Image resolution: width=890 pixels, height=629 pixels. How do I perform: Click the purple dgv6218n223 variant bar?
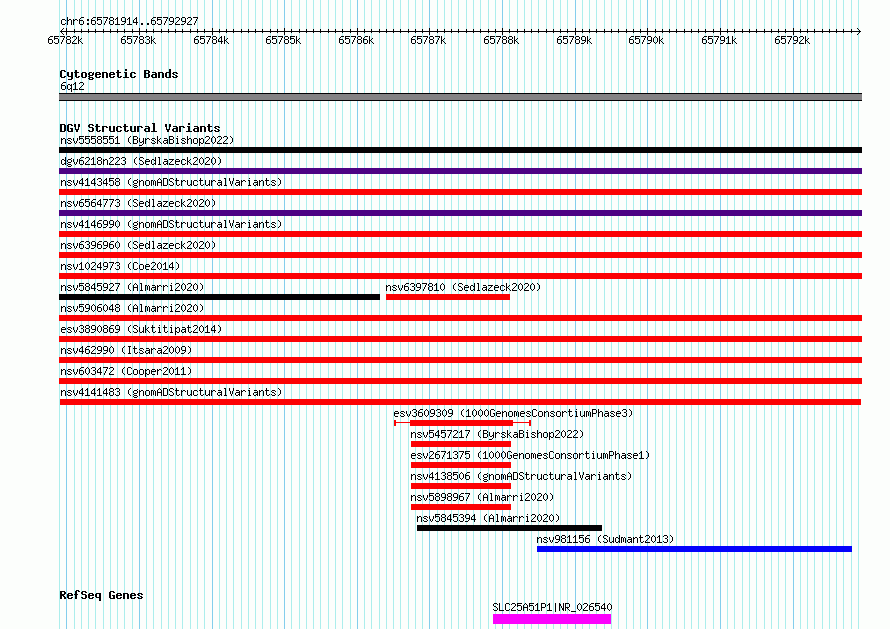[x=460, y=171]
